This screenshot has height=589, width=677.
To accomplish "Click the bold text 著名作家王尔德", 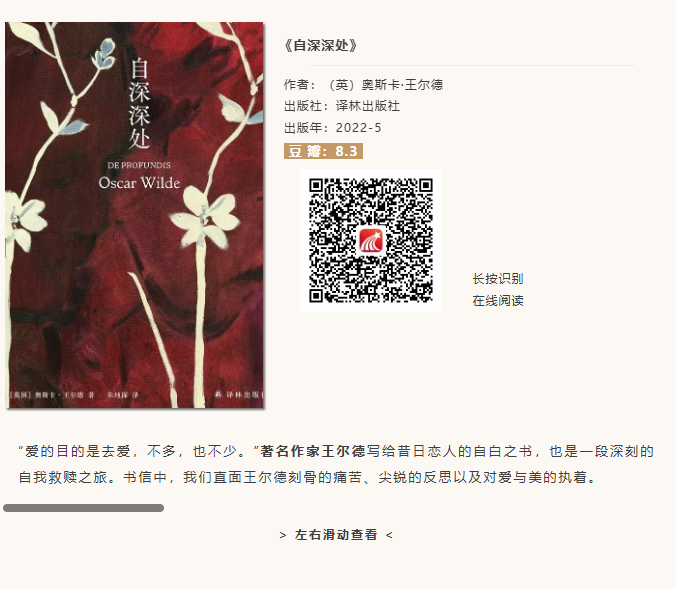I will pos(313,451).
